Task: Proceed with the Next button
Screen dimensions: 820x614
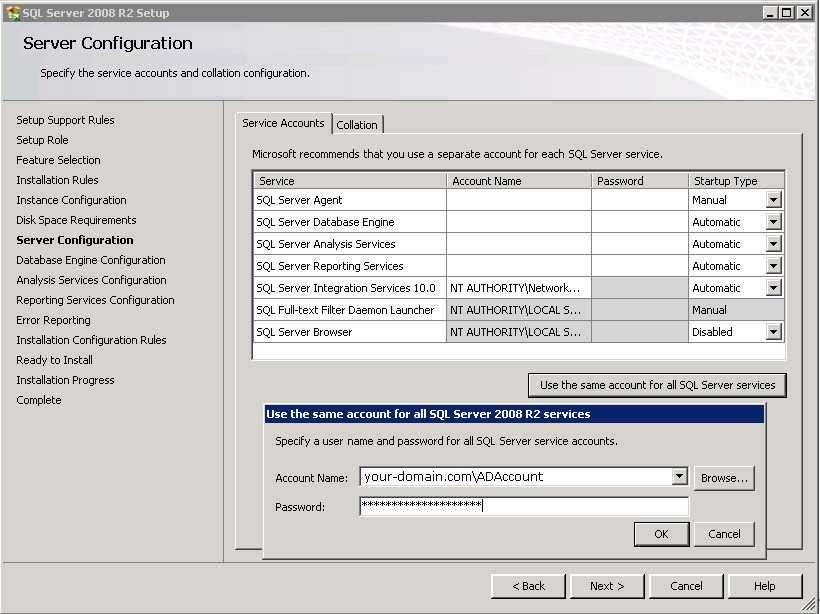Action: coord(607,586)
